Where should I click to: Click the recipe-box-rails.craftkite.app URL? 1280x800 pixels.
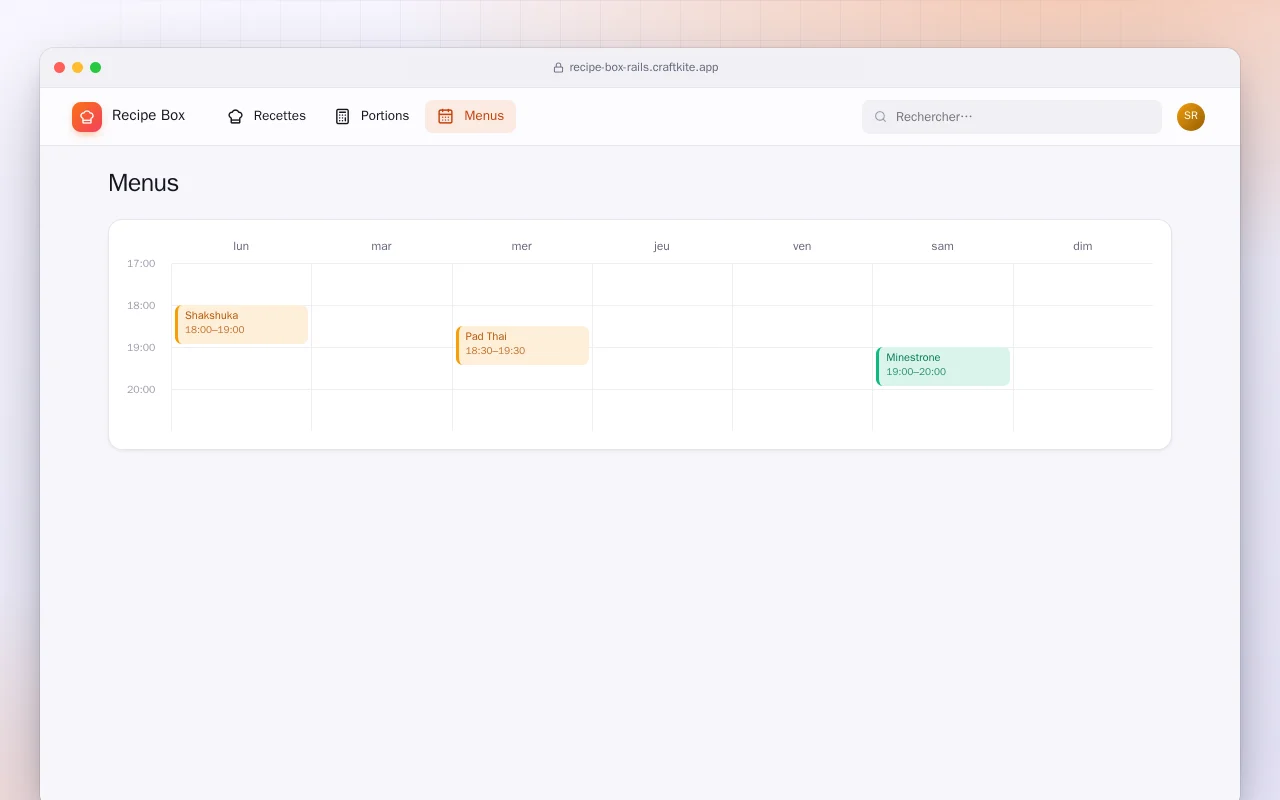coord(644,68)
